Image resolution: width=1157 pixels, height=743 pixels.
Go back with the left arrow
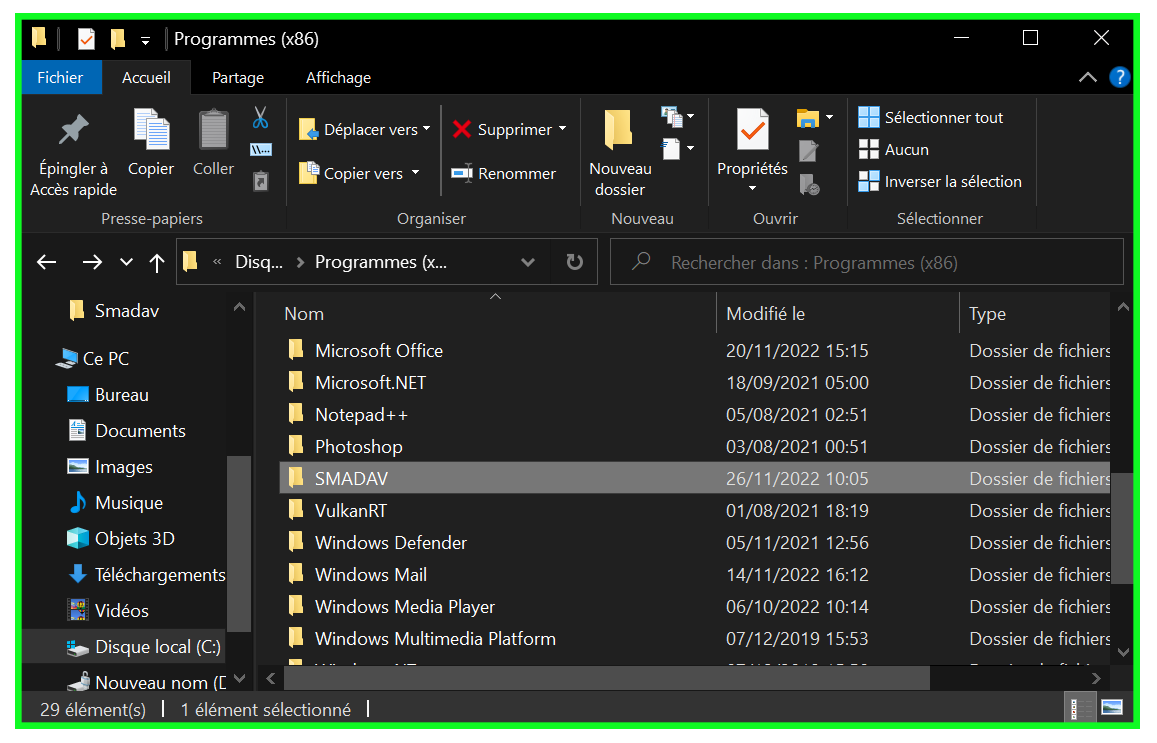46,262
